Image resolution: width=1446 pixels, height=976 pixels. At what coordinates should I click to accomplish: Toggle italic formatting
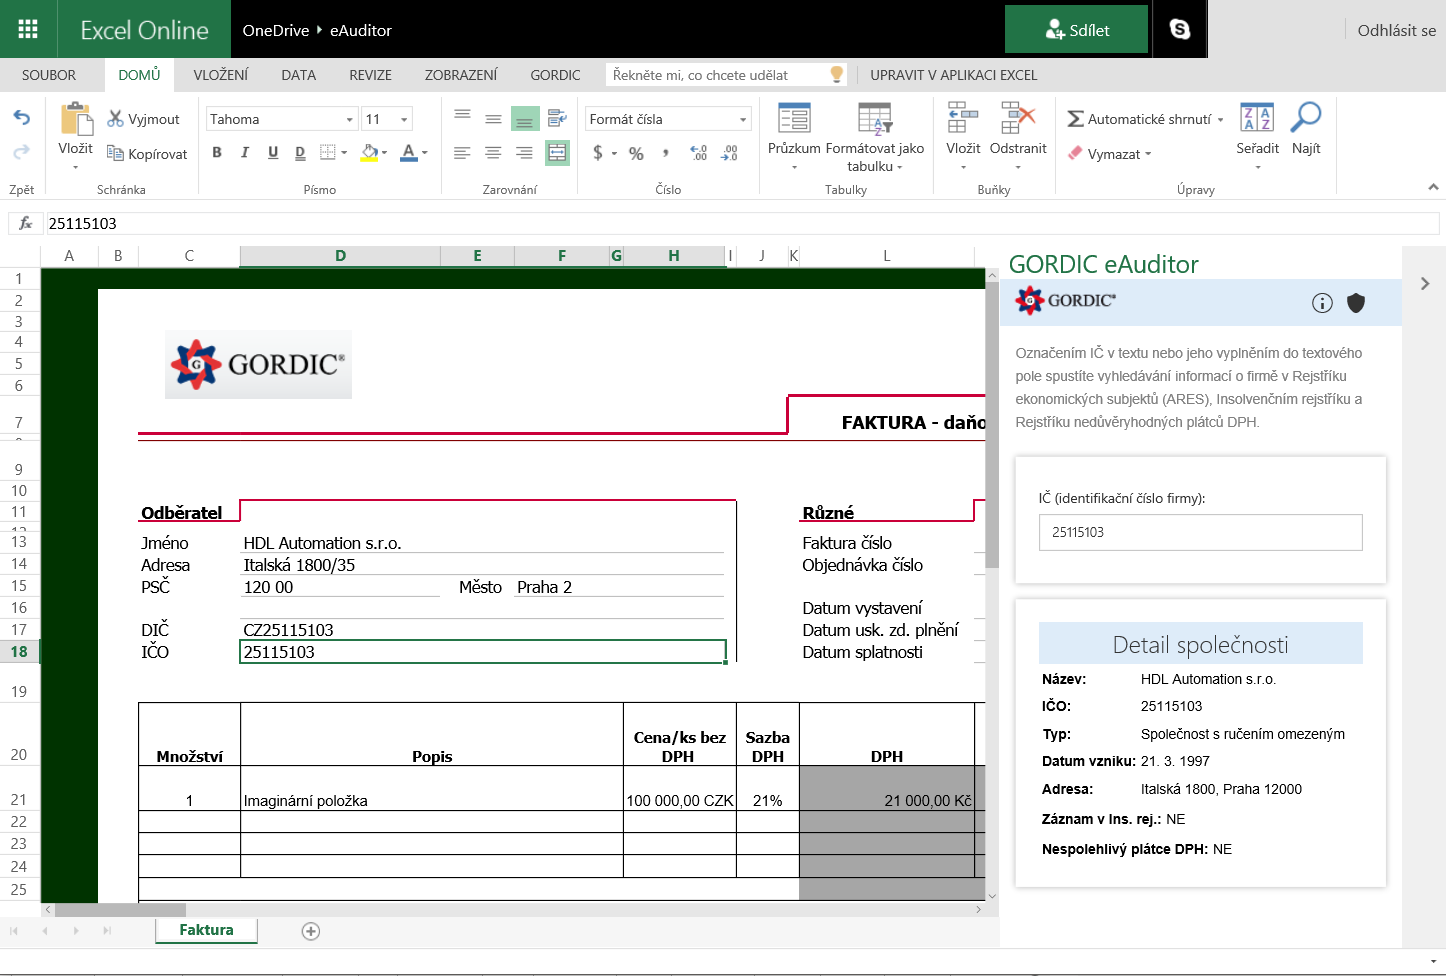245,152
